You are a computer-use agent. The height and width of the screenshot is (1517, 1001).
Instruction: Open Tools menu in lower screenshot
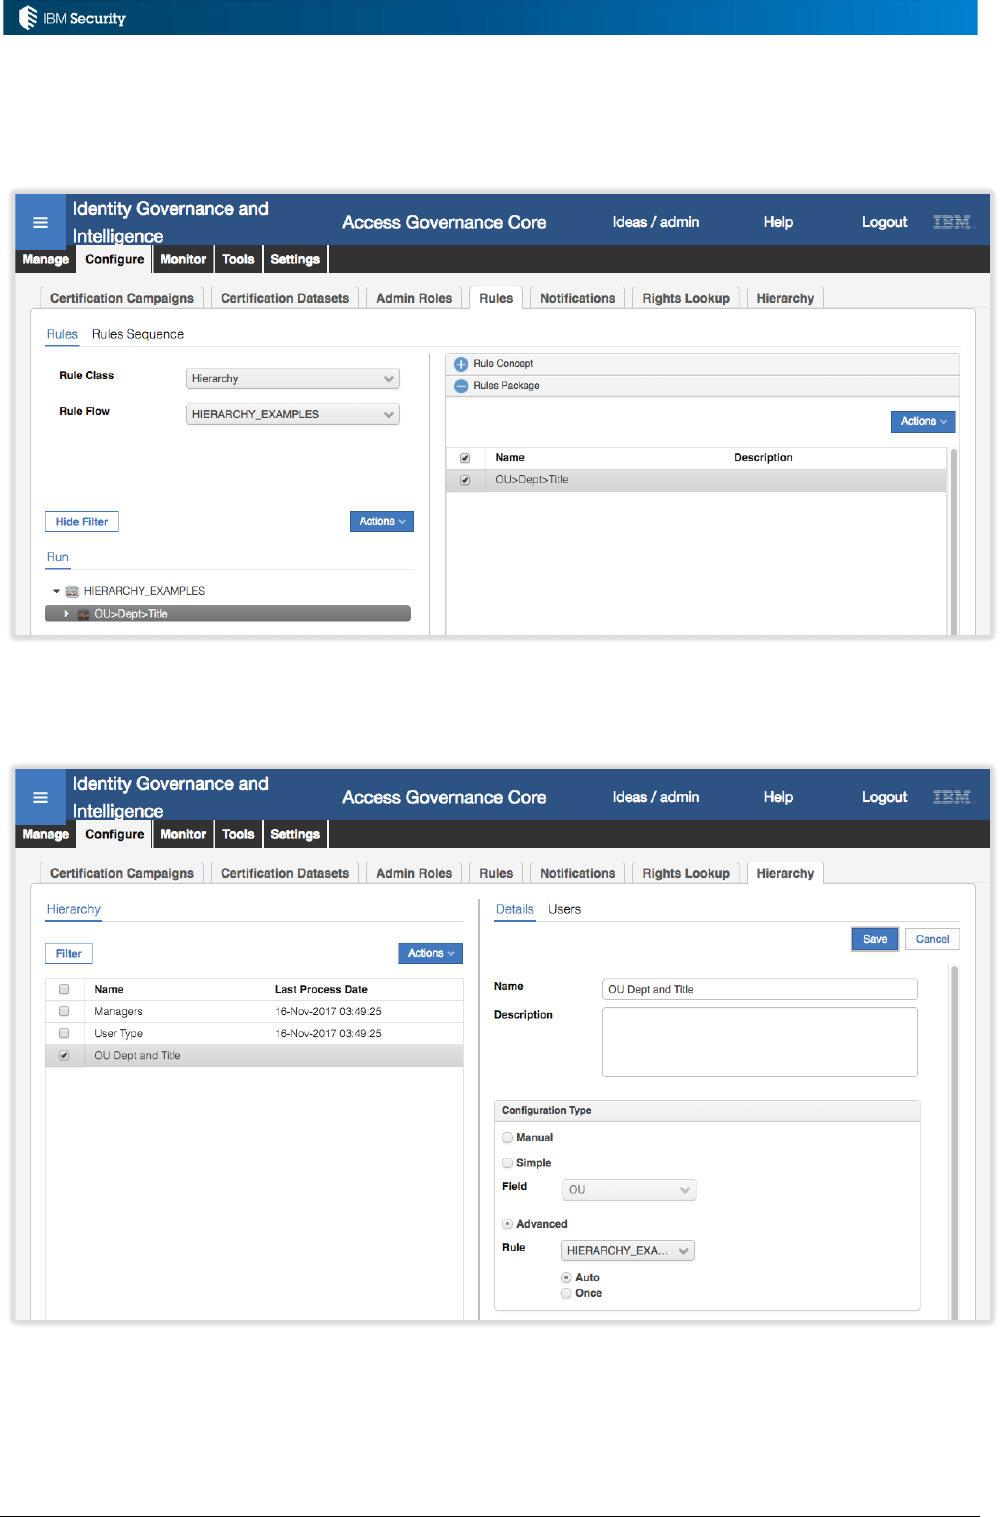[238, 834]
